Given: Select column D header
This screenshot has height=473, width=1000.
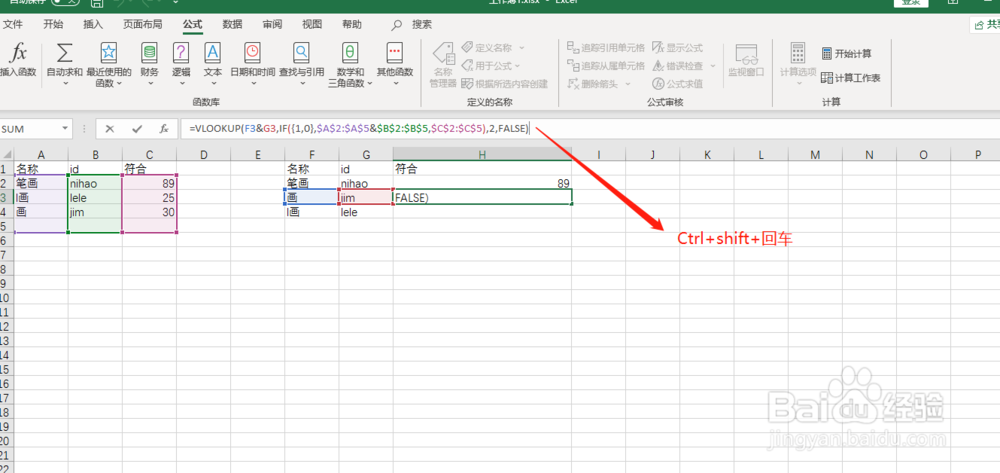Looking at the screenshot, I should tap(203, 154).
